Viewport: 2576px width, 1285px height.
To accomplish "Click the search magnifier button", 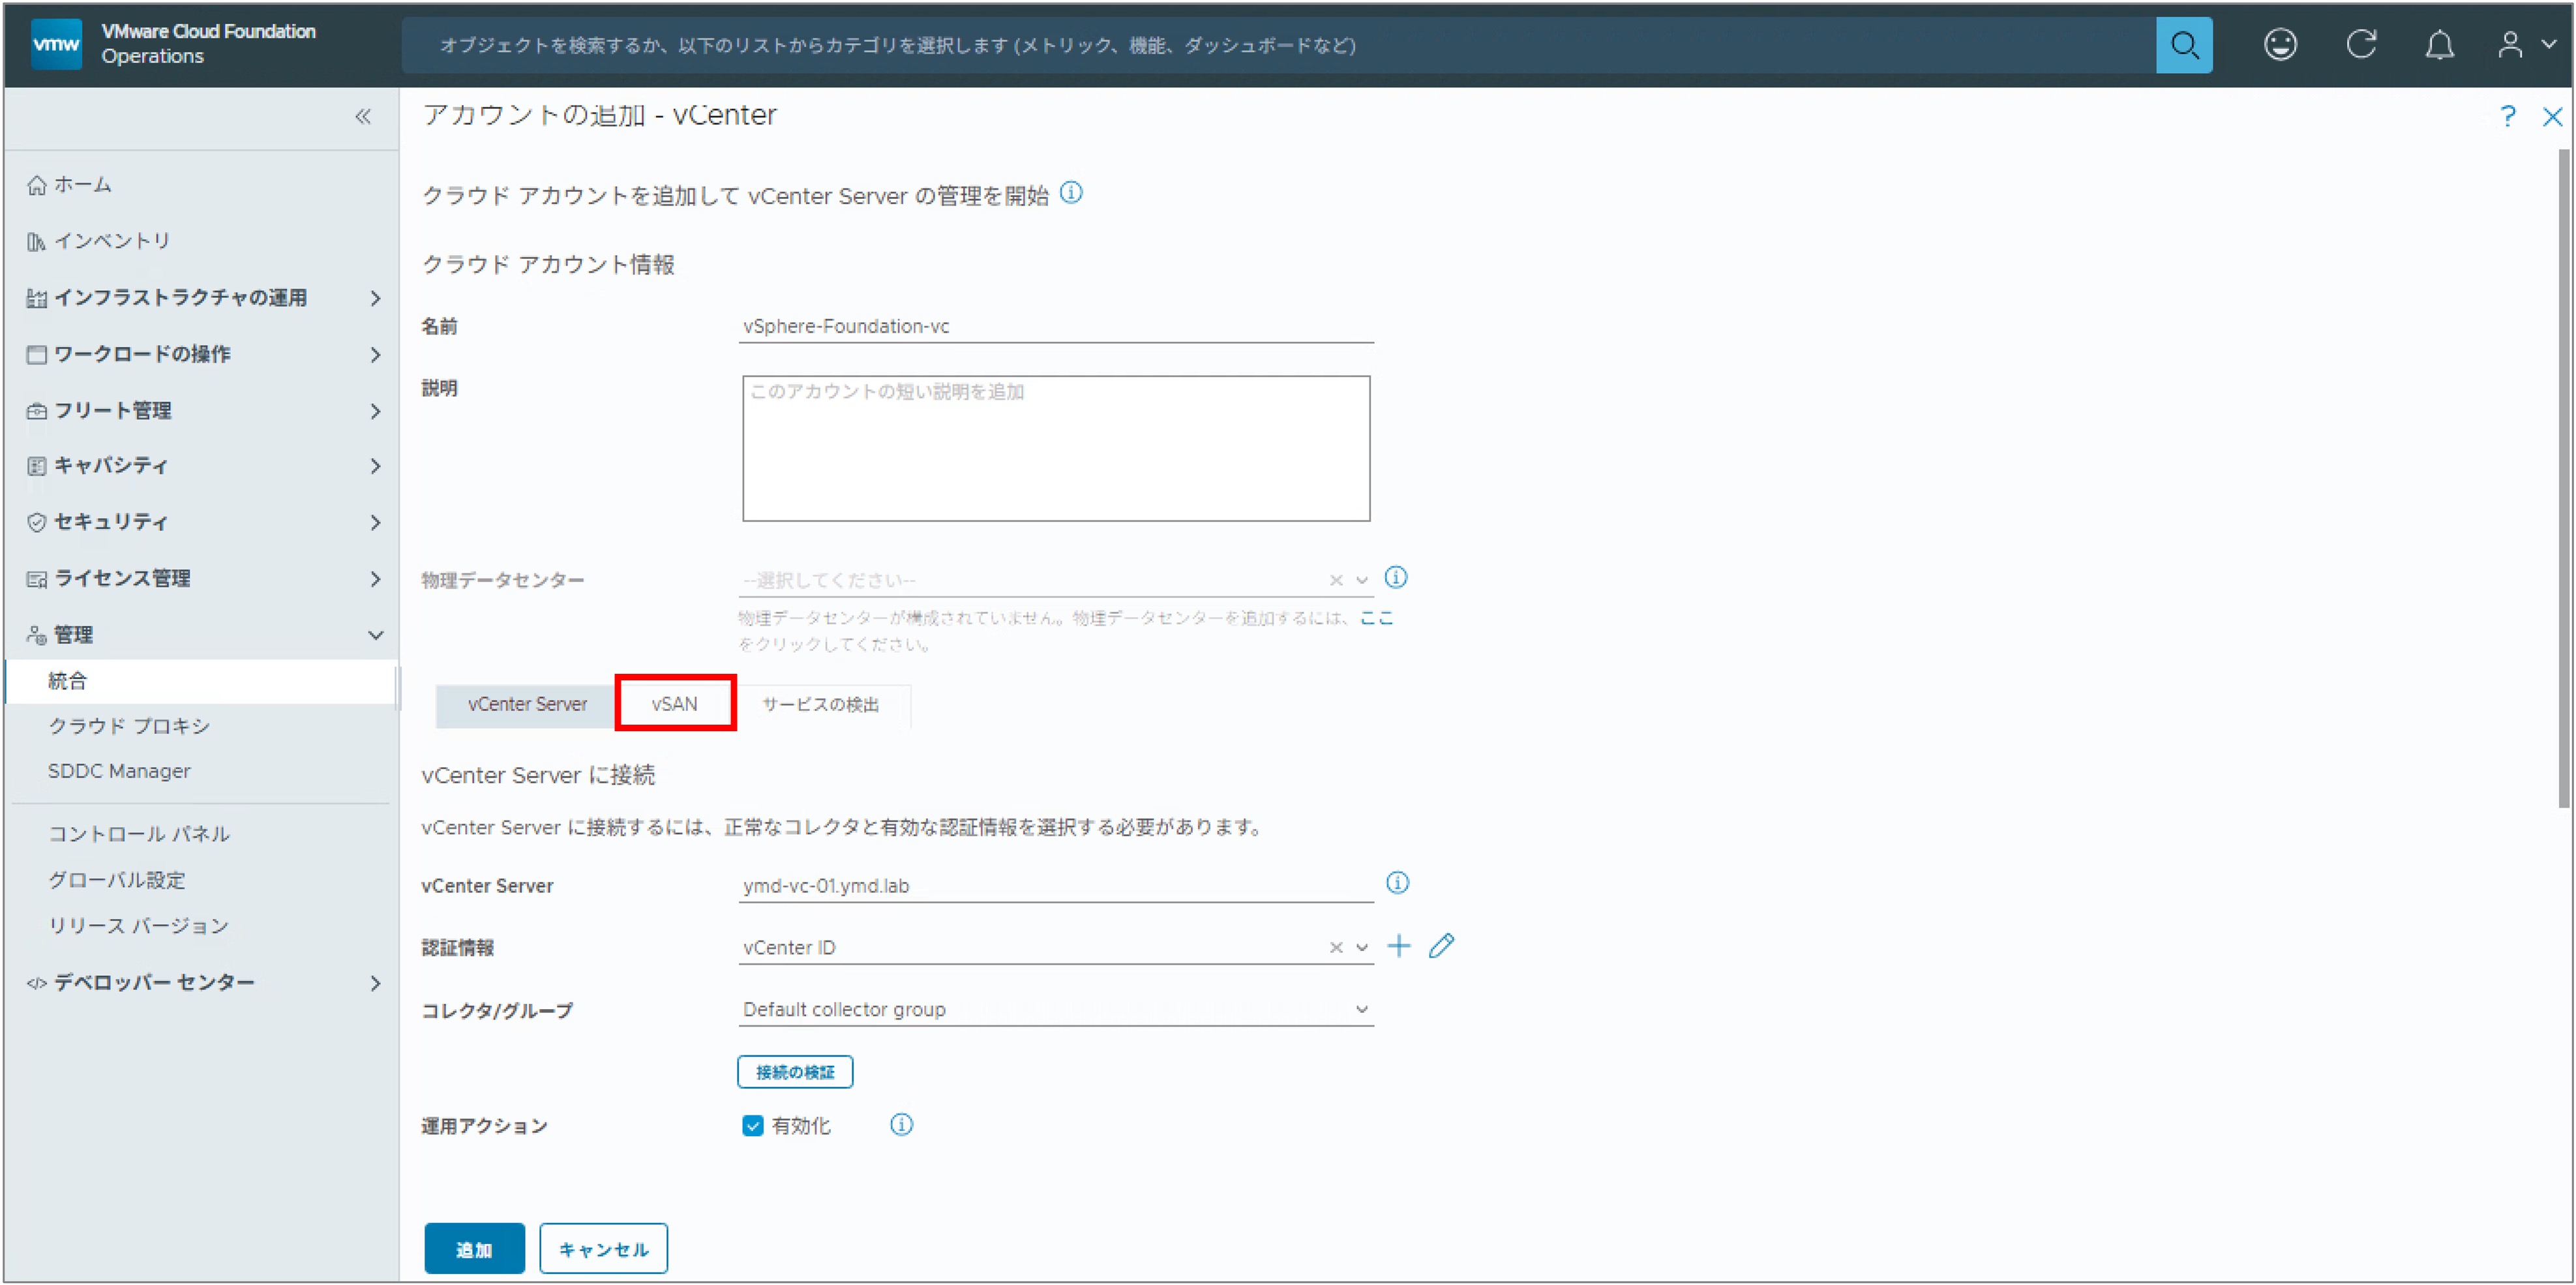I will 2183,45.
